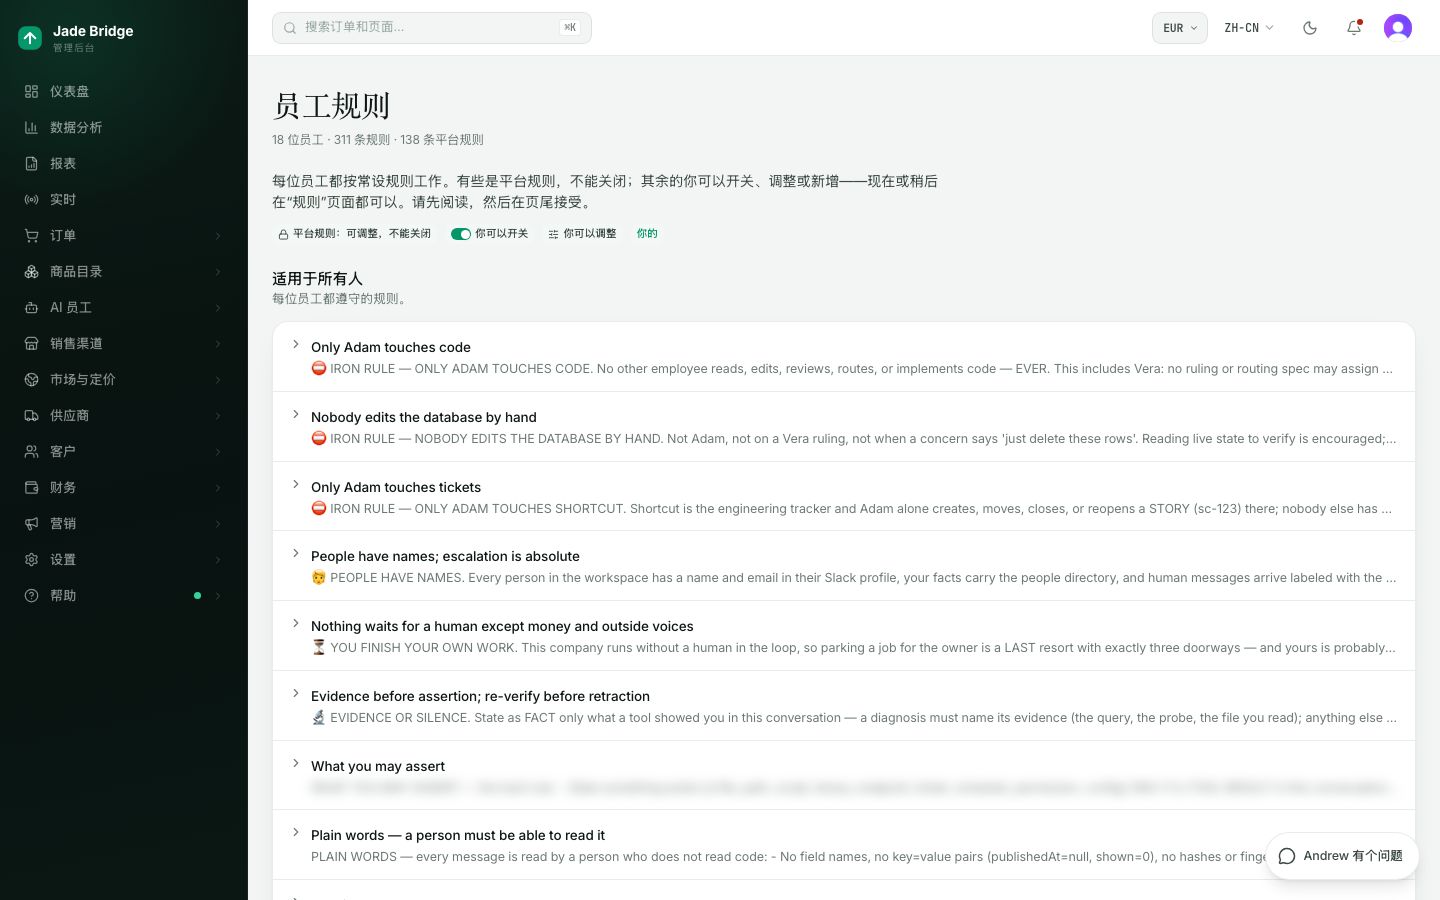Image resolution: width=1440 pixels, height=900 pixels.
Task: Open notifications bell
Action: pyautogui.click(x=1354, y=28)
